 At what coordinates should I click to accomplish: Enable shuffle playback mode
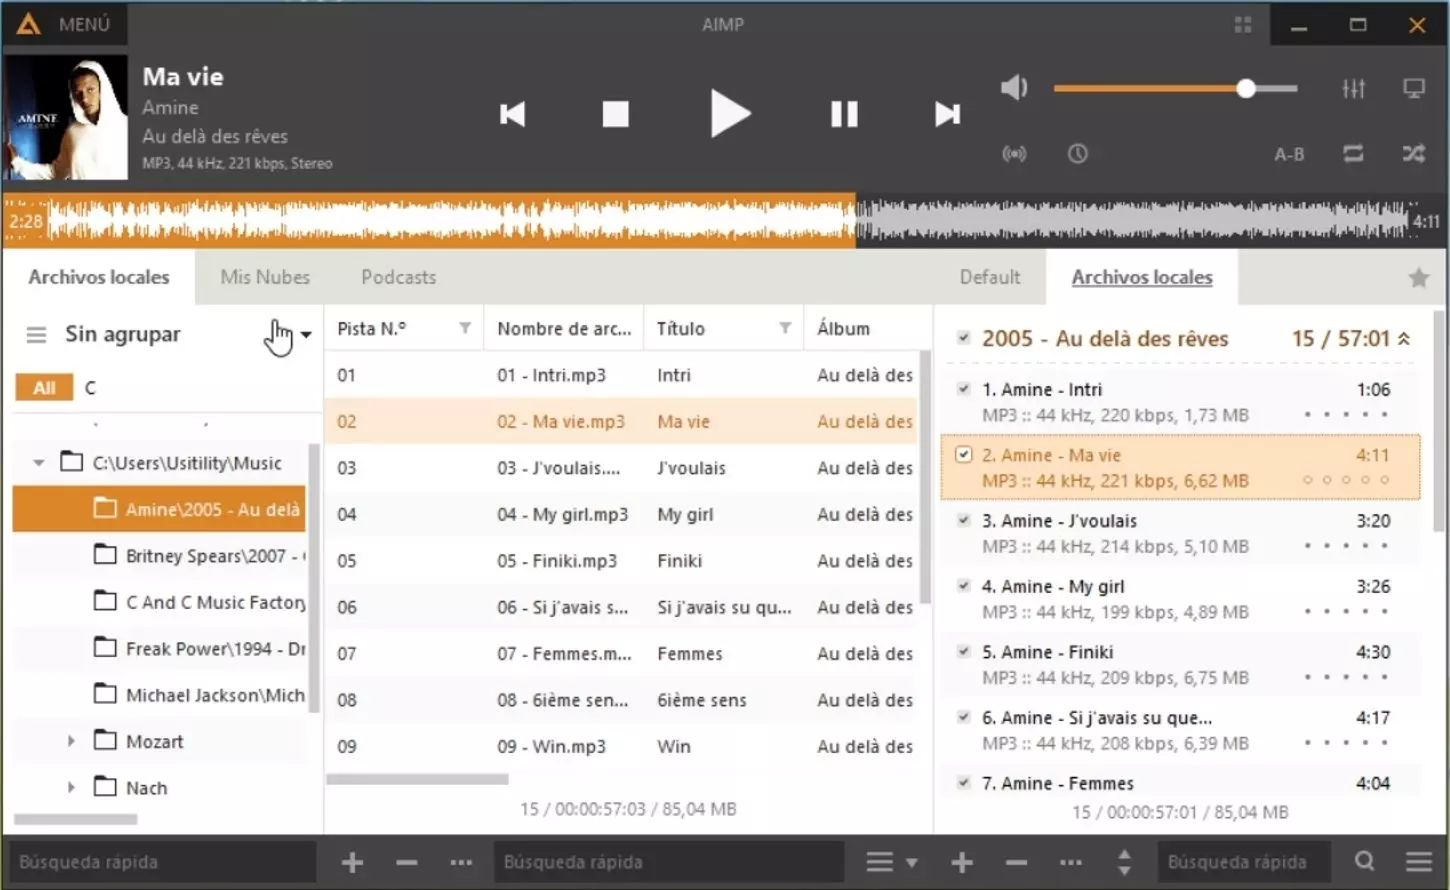[1413, 154]
